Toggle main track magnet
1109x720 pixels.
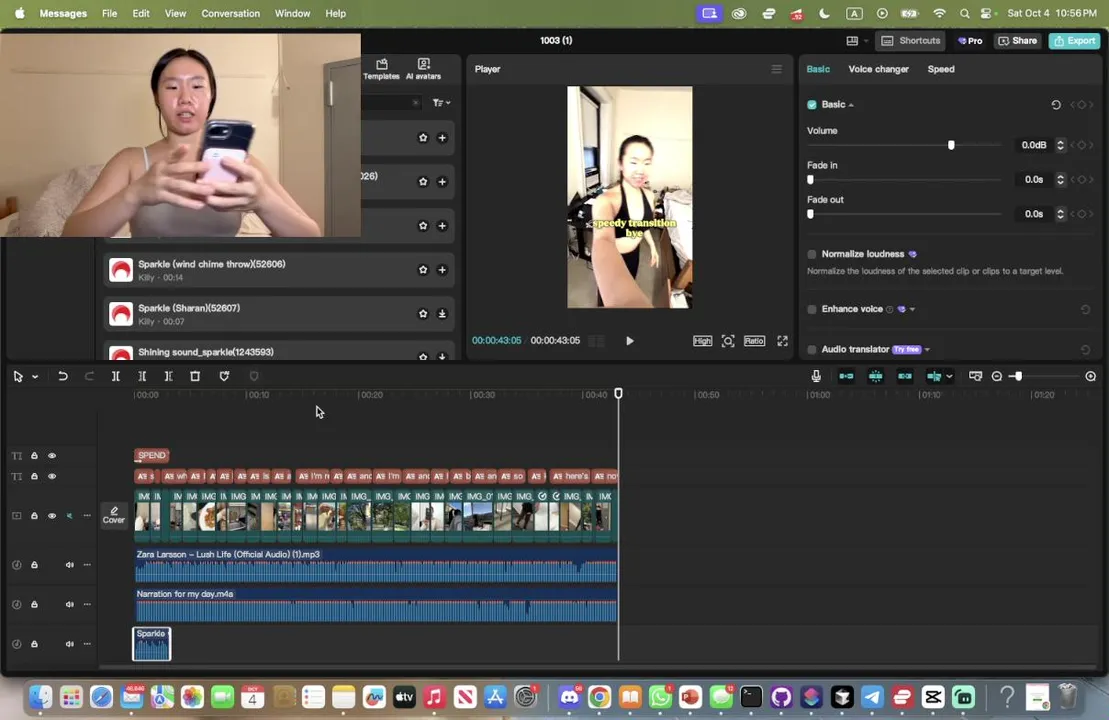(x=846, y=376)
